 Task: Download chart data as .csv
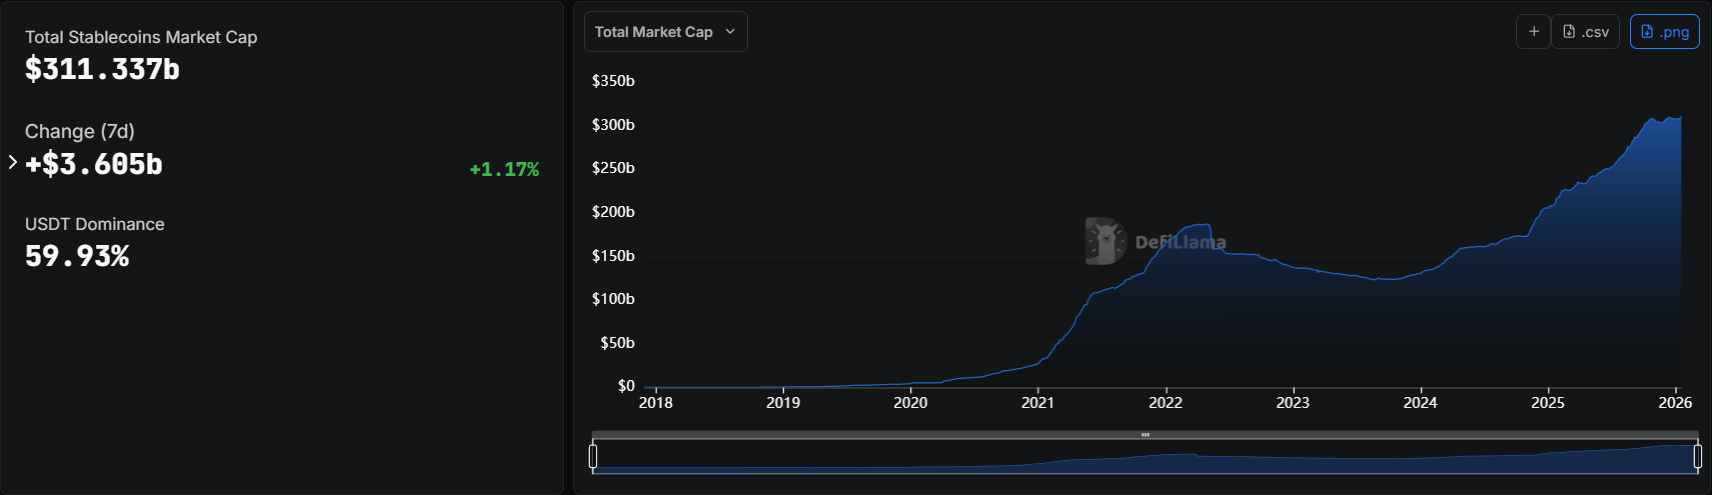[1585, 32]
